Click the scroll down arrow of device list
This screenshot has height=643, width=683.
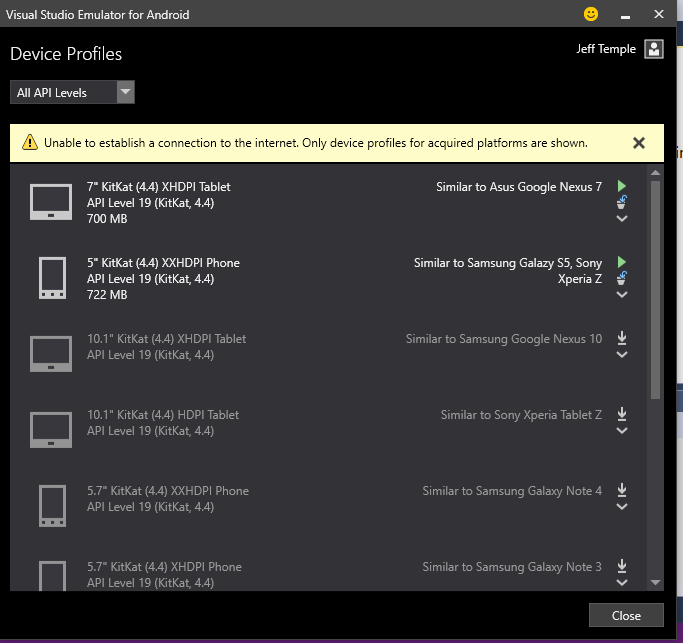(x=656, y=582)
